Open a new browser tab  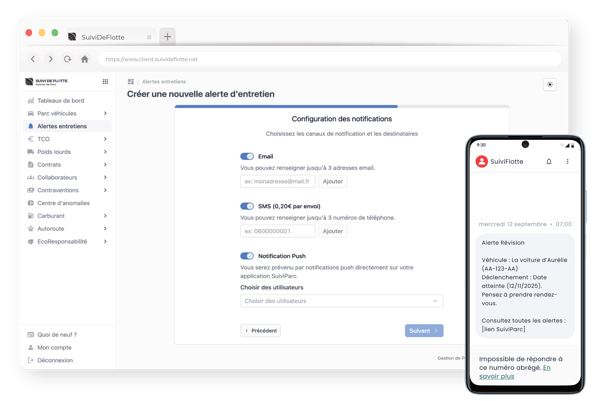[167, 37]
